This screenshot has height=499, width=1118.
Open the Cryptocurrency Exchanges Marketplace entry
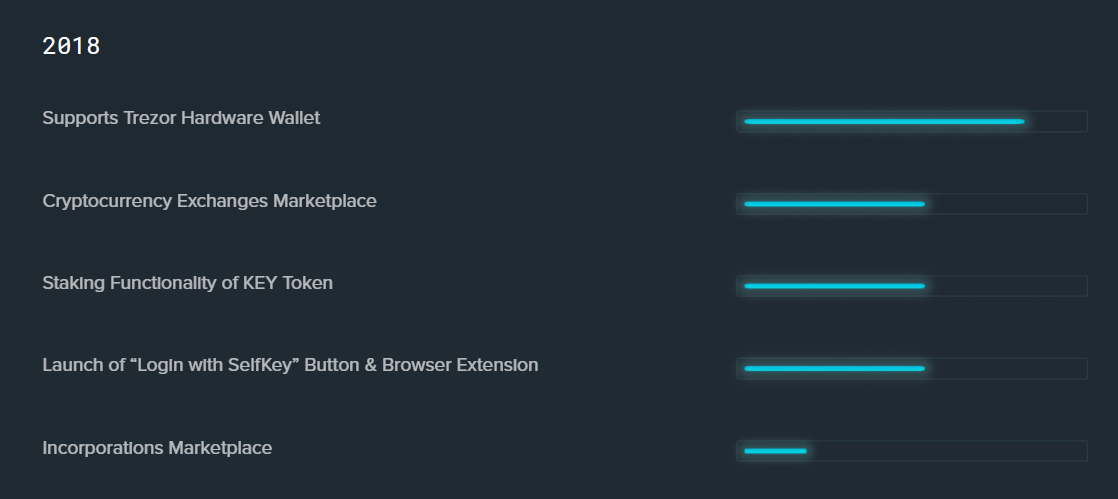(x=210, y=202)
